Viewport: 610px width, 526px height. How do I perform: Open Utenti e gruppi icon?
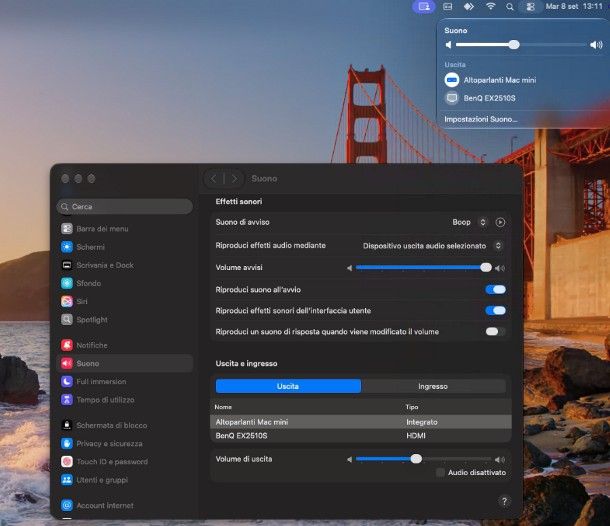click(x=67, y=480)
